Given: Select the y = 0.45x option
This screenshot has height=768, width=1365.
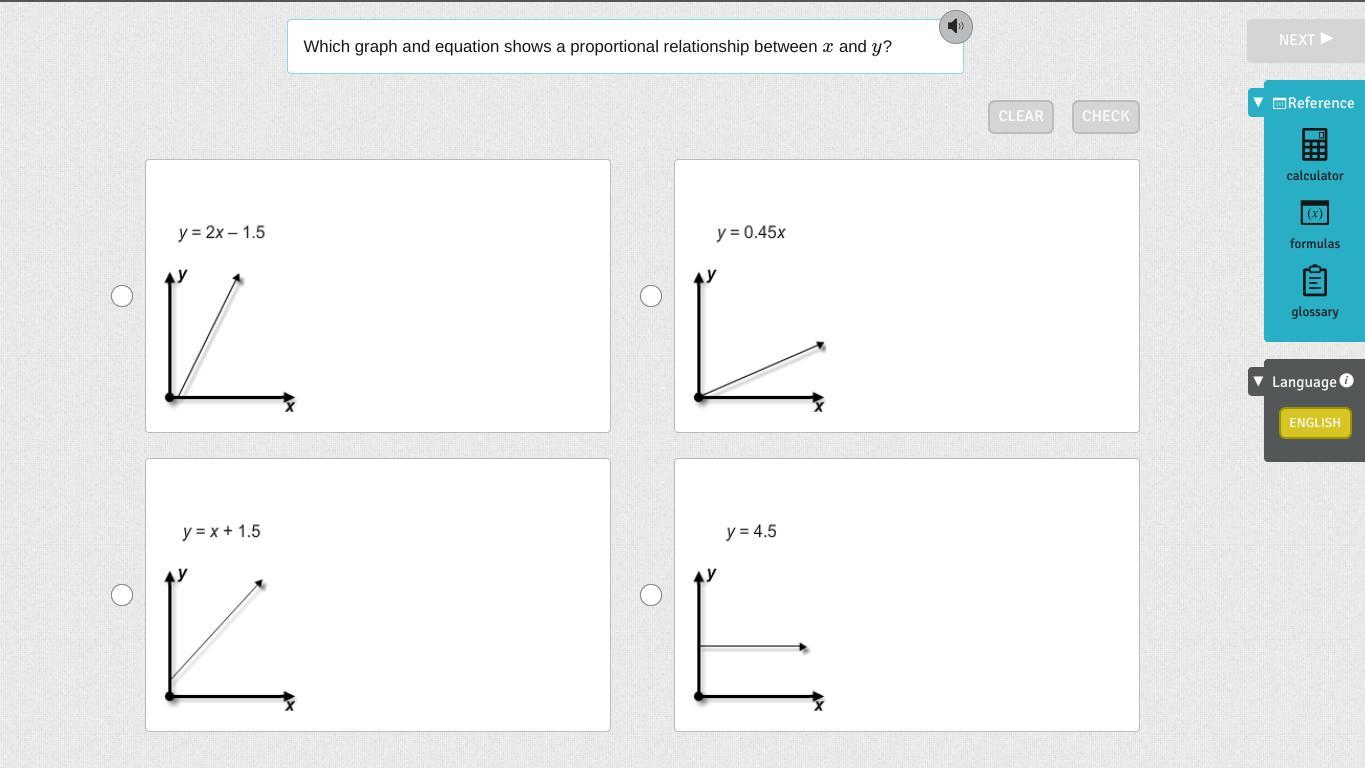Looking at the screenshot, I should pyautogui.click(x=651, y=296).
